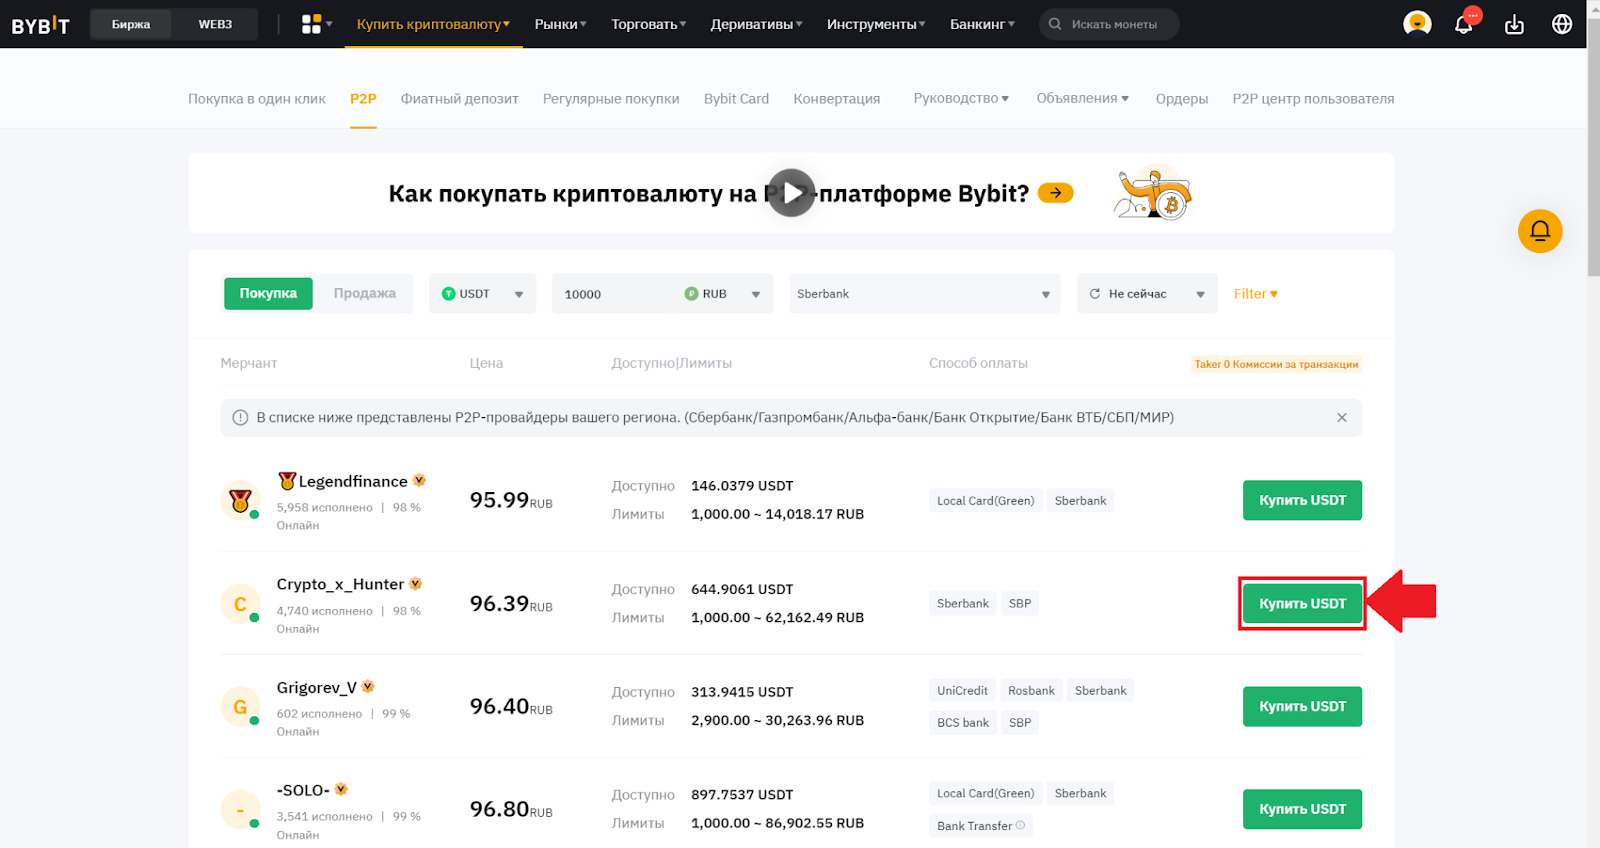Switch to WEB3 mode
The width and height of the screenshot is (1600, 848).
[x=215, y=24]
